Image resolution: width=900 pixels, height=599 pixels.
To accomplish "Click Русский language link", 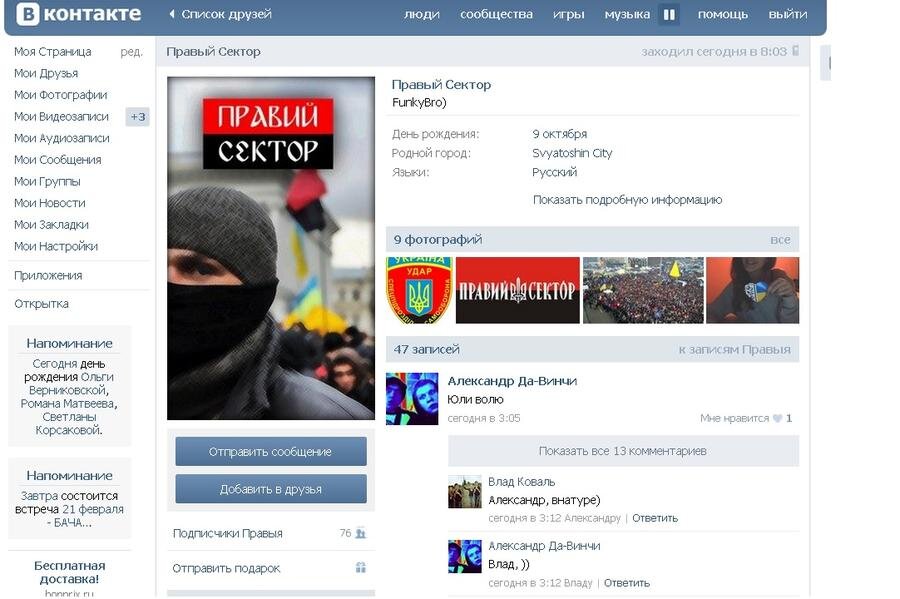I will point(554,172).
